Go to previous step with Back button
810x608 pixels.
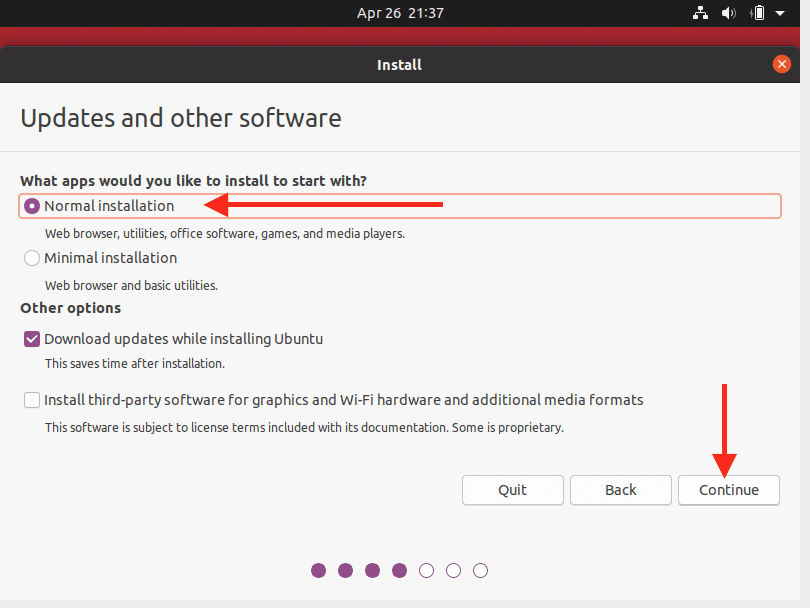point(621,490)
